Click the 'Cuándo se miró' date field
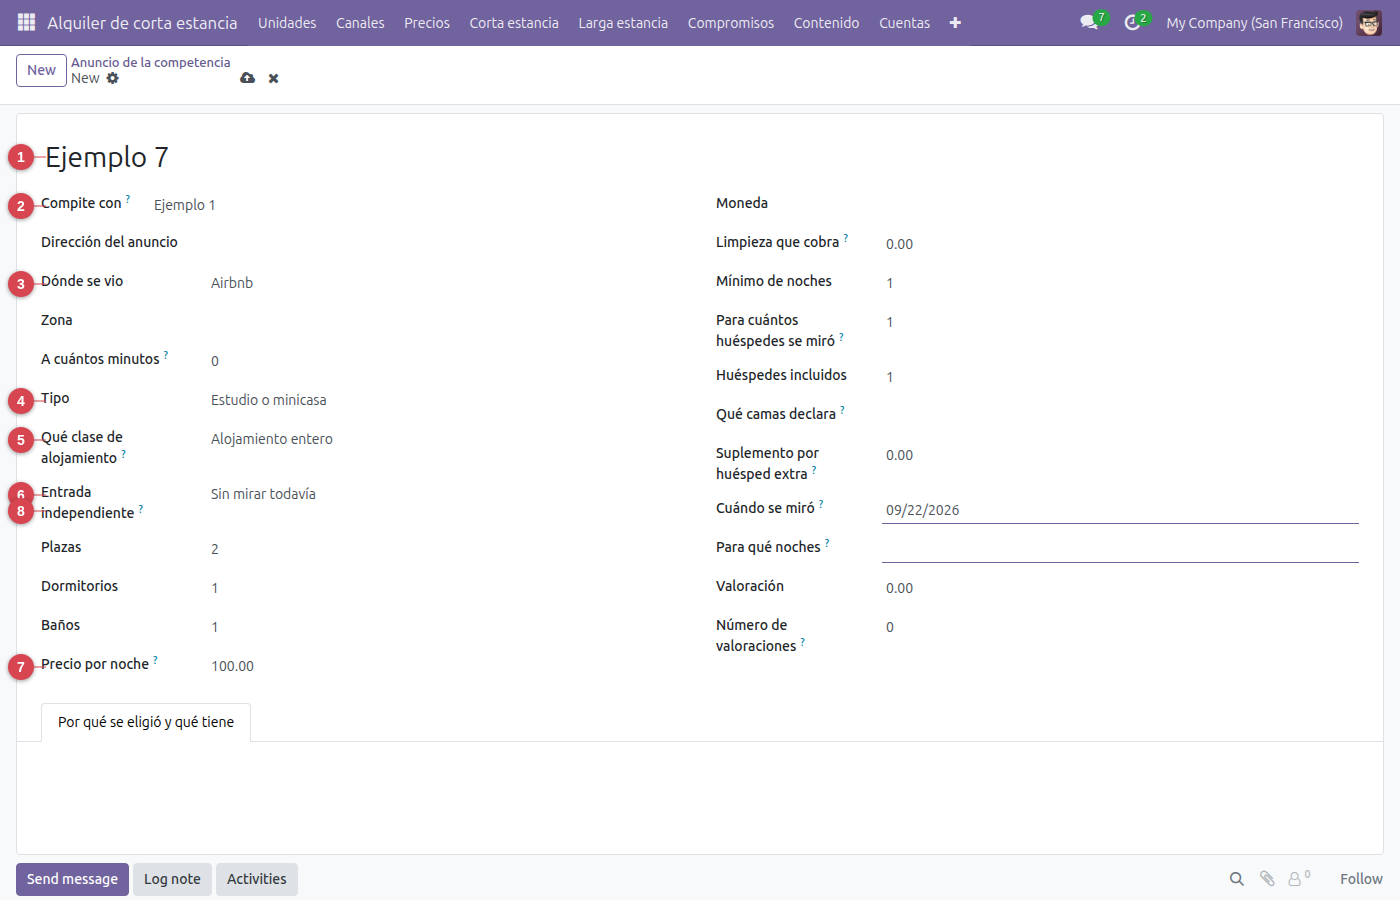1400x900 pixels. 1120,510
